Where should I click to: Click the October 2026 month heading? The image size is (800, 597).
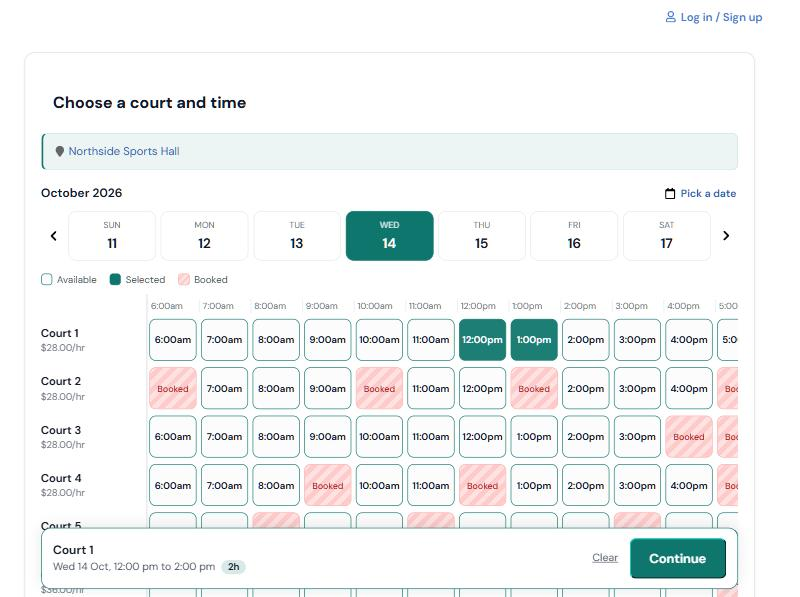click(82, 193)
